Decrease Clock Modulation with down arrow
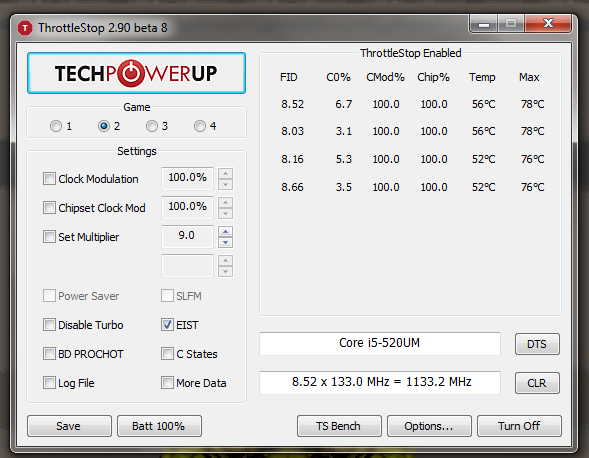Screen dimensions: 589x458 225,184
